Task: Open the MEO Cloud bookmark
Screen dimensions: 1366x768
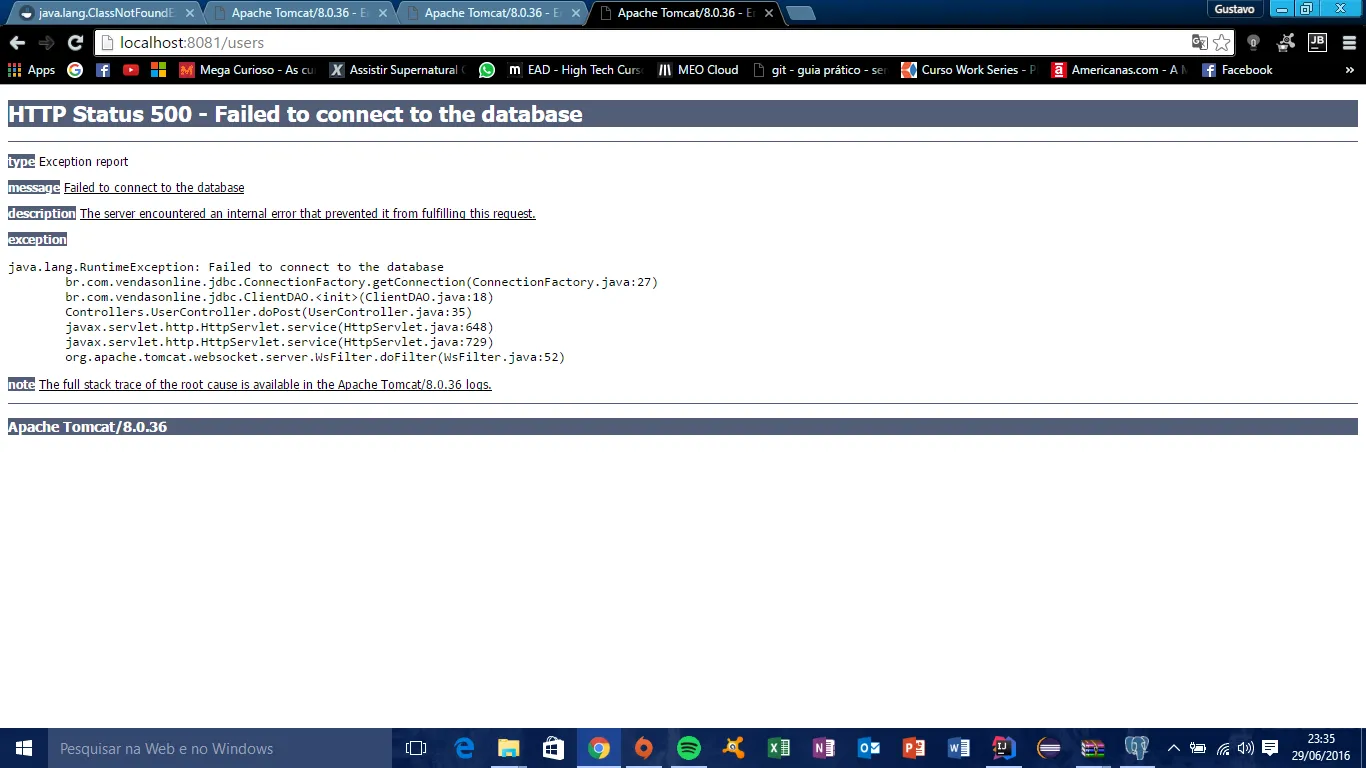Action: click(x=698, y=70)
